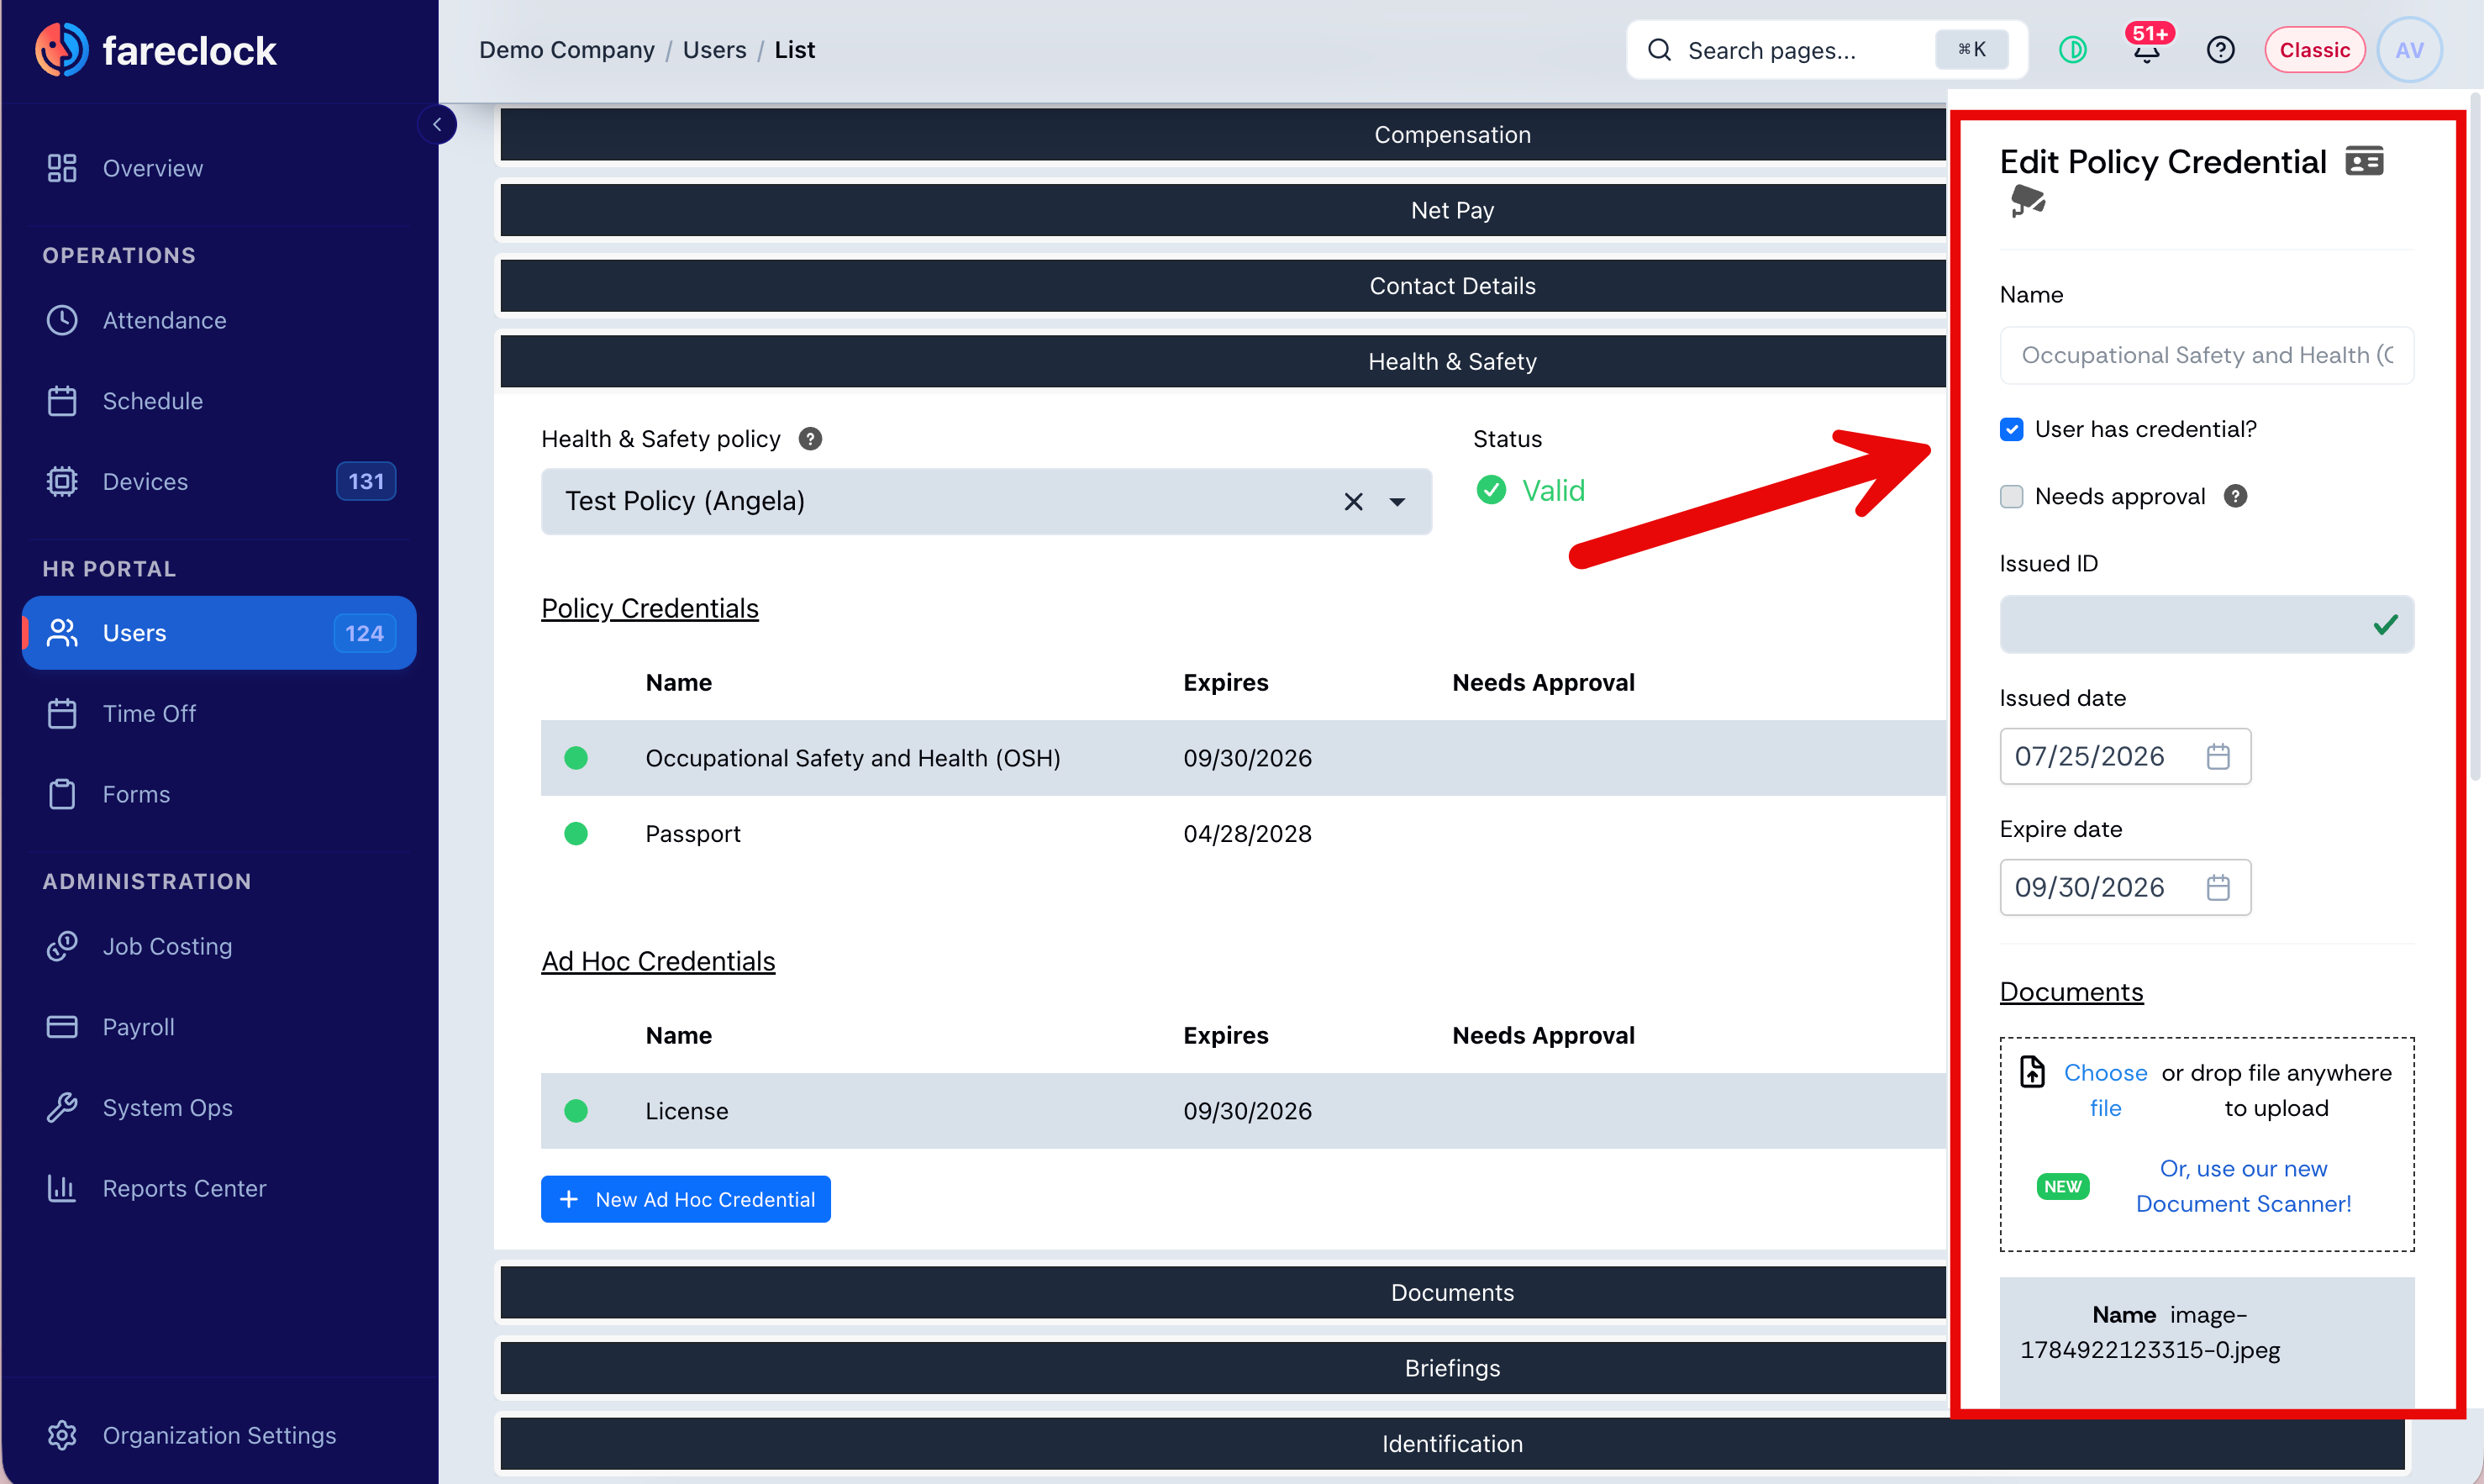Open calendar picker for Issued date
The image size is (2484, 1484).
click(2218, 756)
